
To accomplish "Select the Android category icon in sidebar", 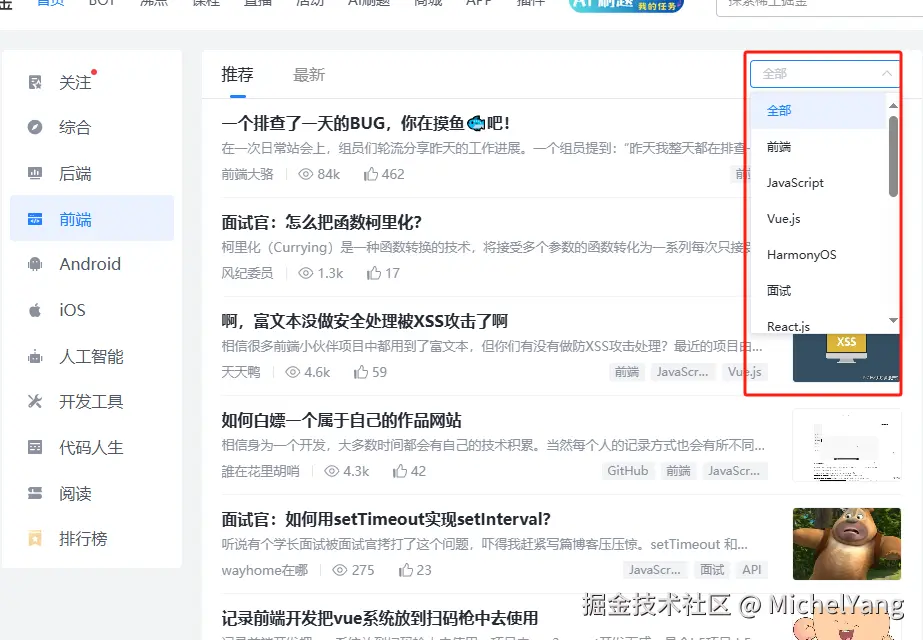I will point(33,264).
